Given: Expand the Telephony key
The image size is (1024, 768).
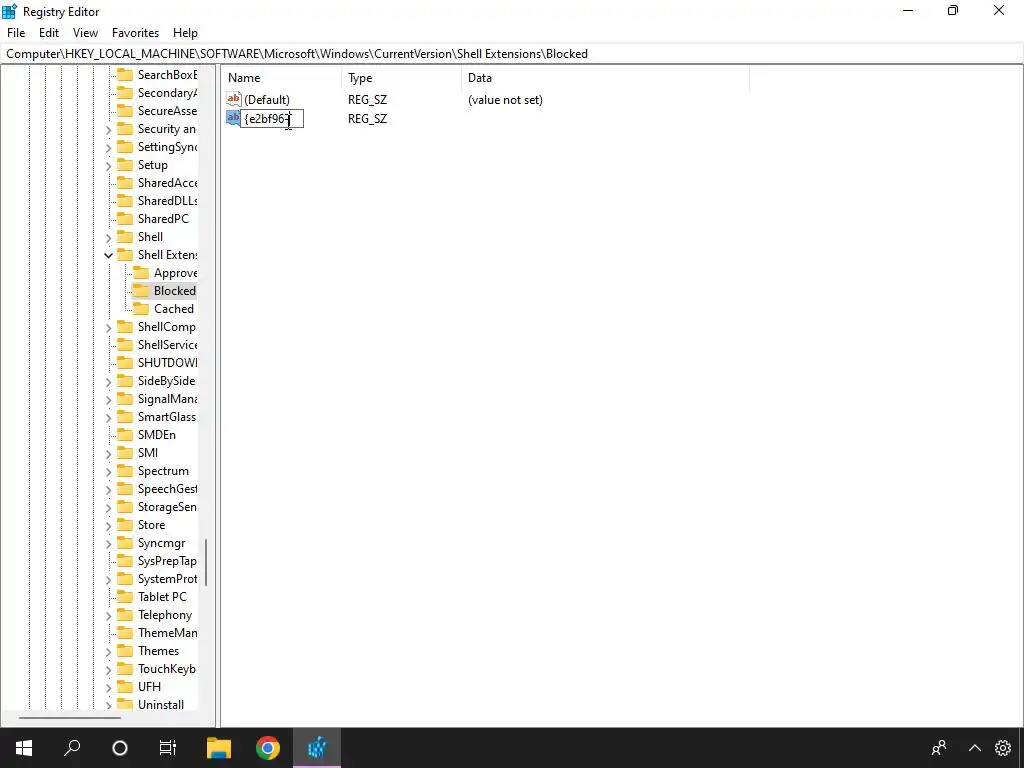Looking at the screenshot, I should pyautogui.click(x=108, y=615).
